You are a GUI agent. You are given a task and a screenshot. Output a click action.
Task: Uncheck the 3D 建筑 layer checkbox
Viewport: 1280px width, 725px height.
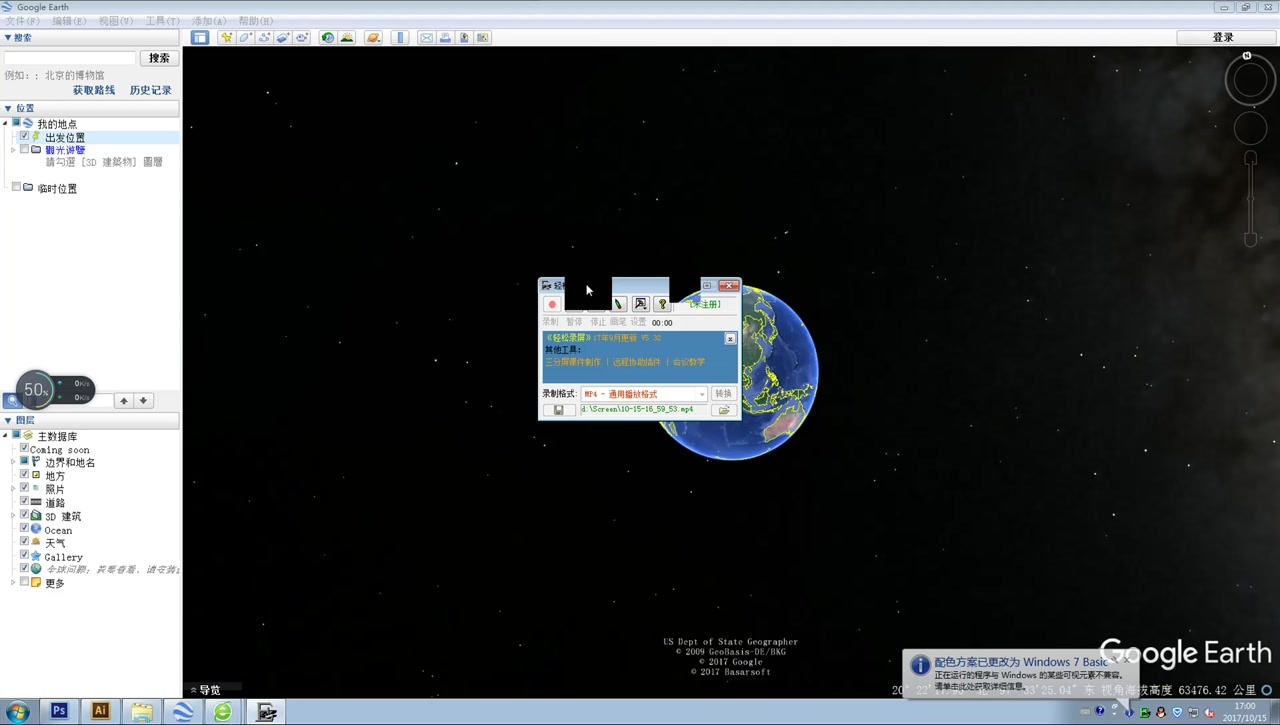pyautogui.click(x=24, y=515)
